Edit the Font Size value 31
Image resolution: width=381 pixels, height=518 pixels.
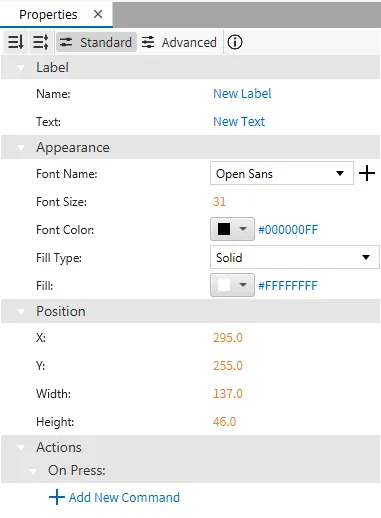pyautogui.click(x=219, y=202)
